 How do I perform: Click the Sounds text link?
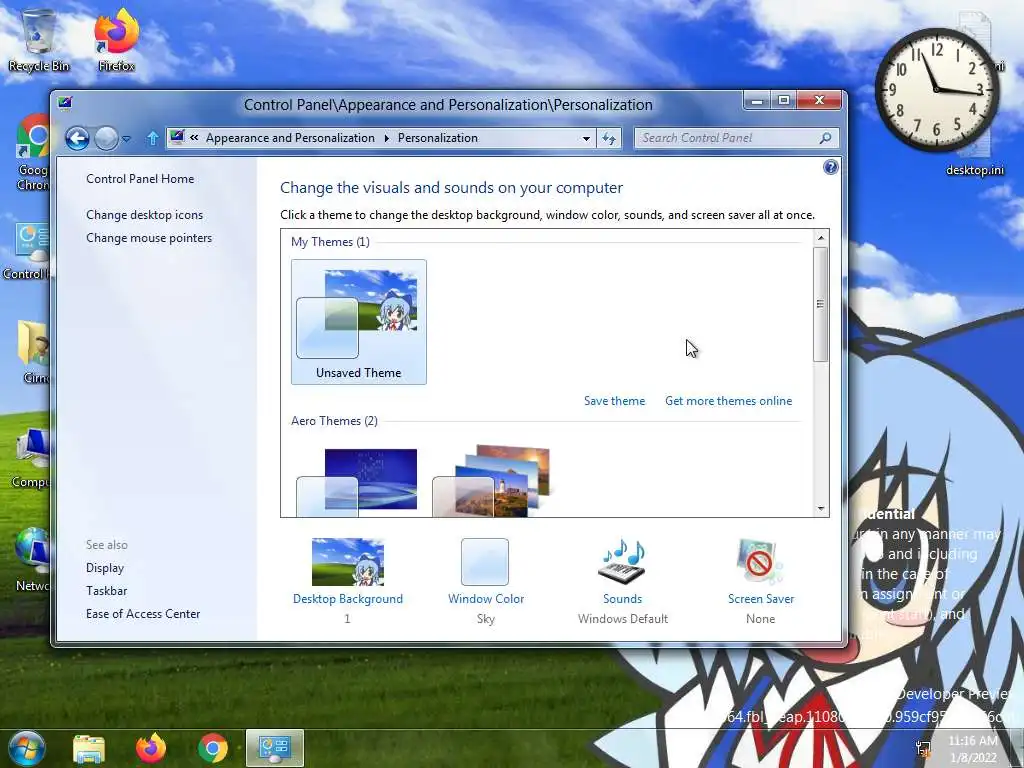point(622,599)
